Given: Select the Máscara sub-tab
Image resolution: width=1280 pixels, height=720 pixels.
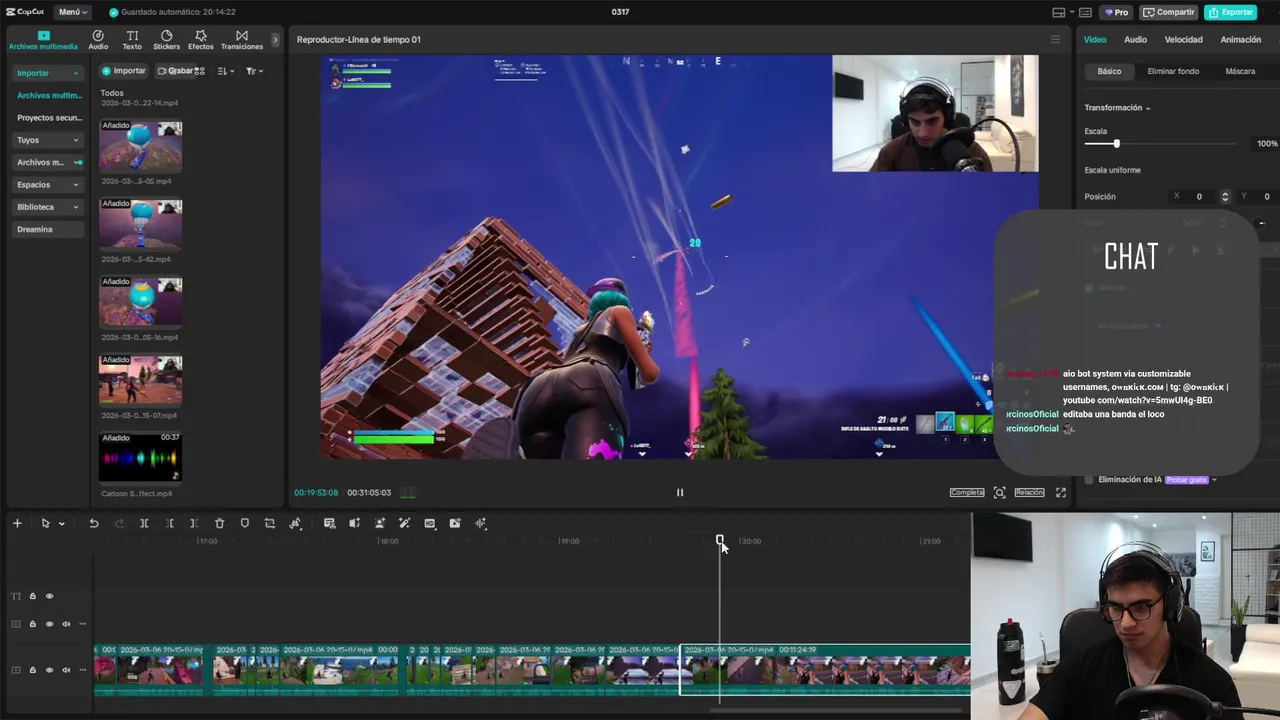Looking at the screenshot, I should point(1240,71).
